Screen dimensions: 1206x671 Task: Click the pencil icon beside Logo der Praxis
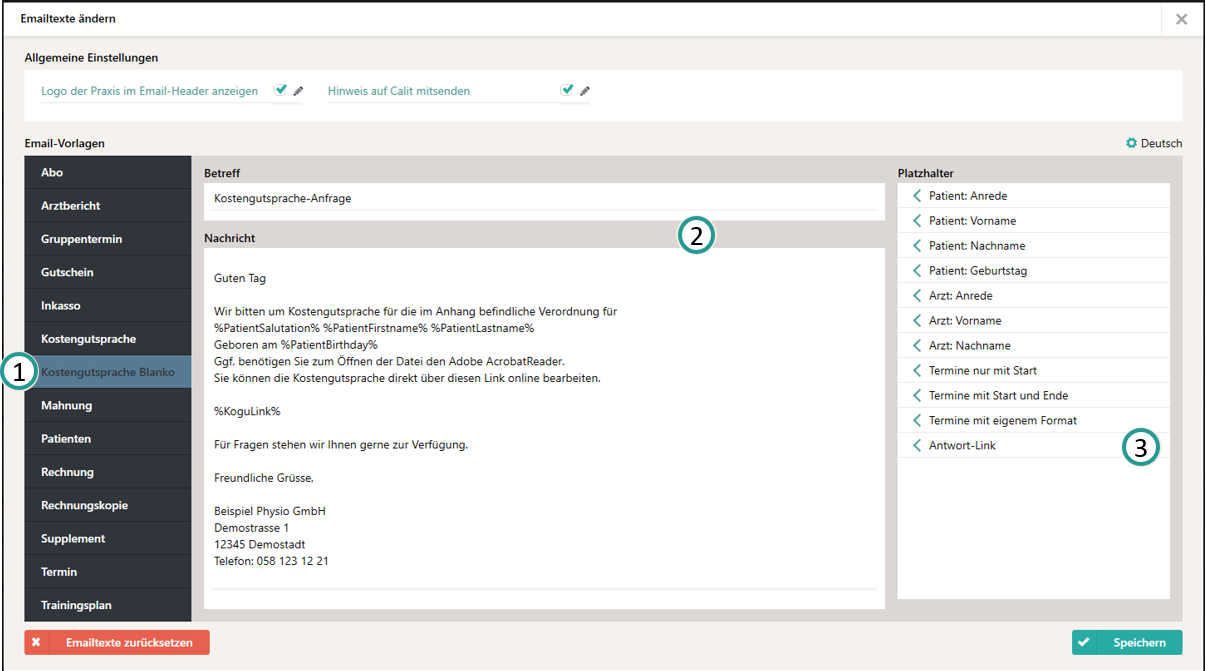point(298,91)
